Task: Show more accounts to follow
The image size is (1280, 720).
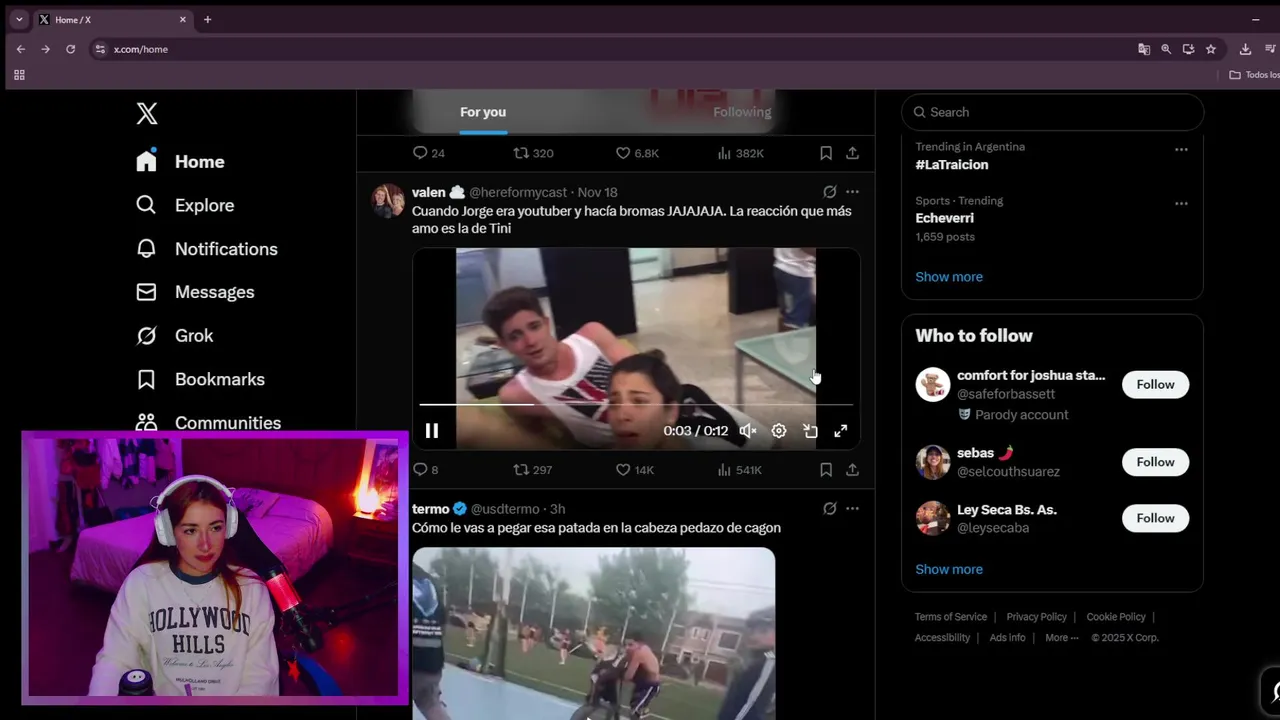Action: [949, 569]
